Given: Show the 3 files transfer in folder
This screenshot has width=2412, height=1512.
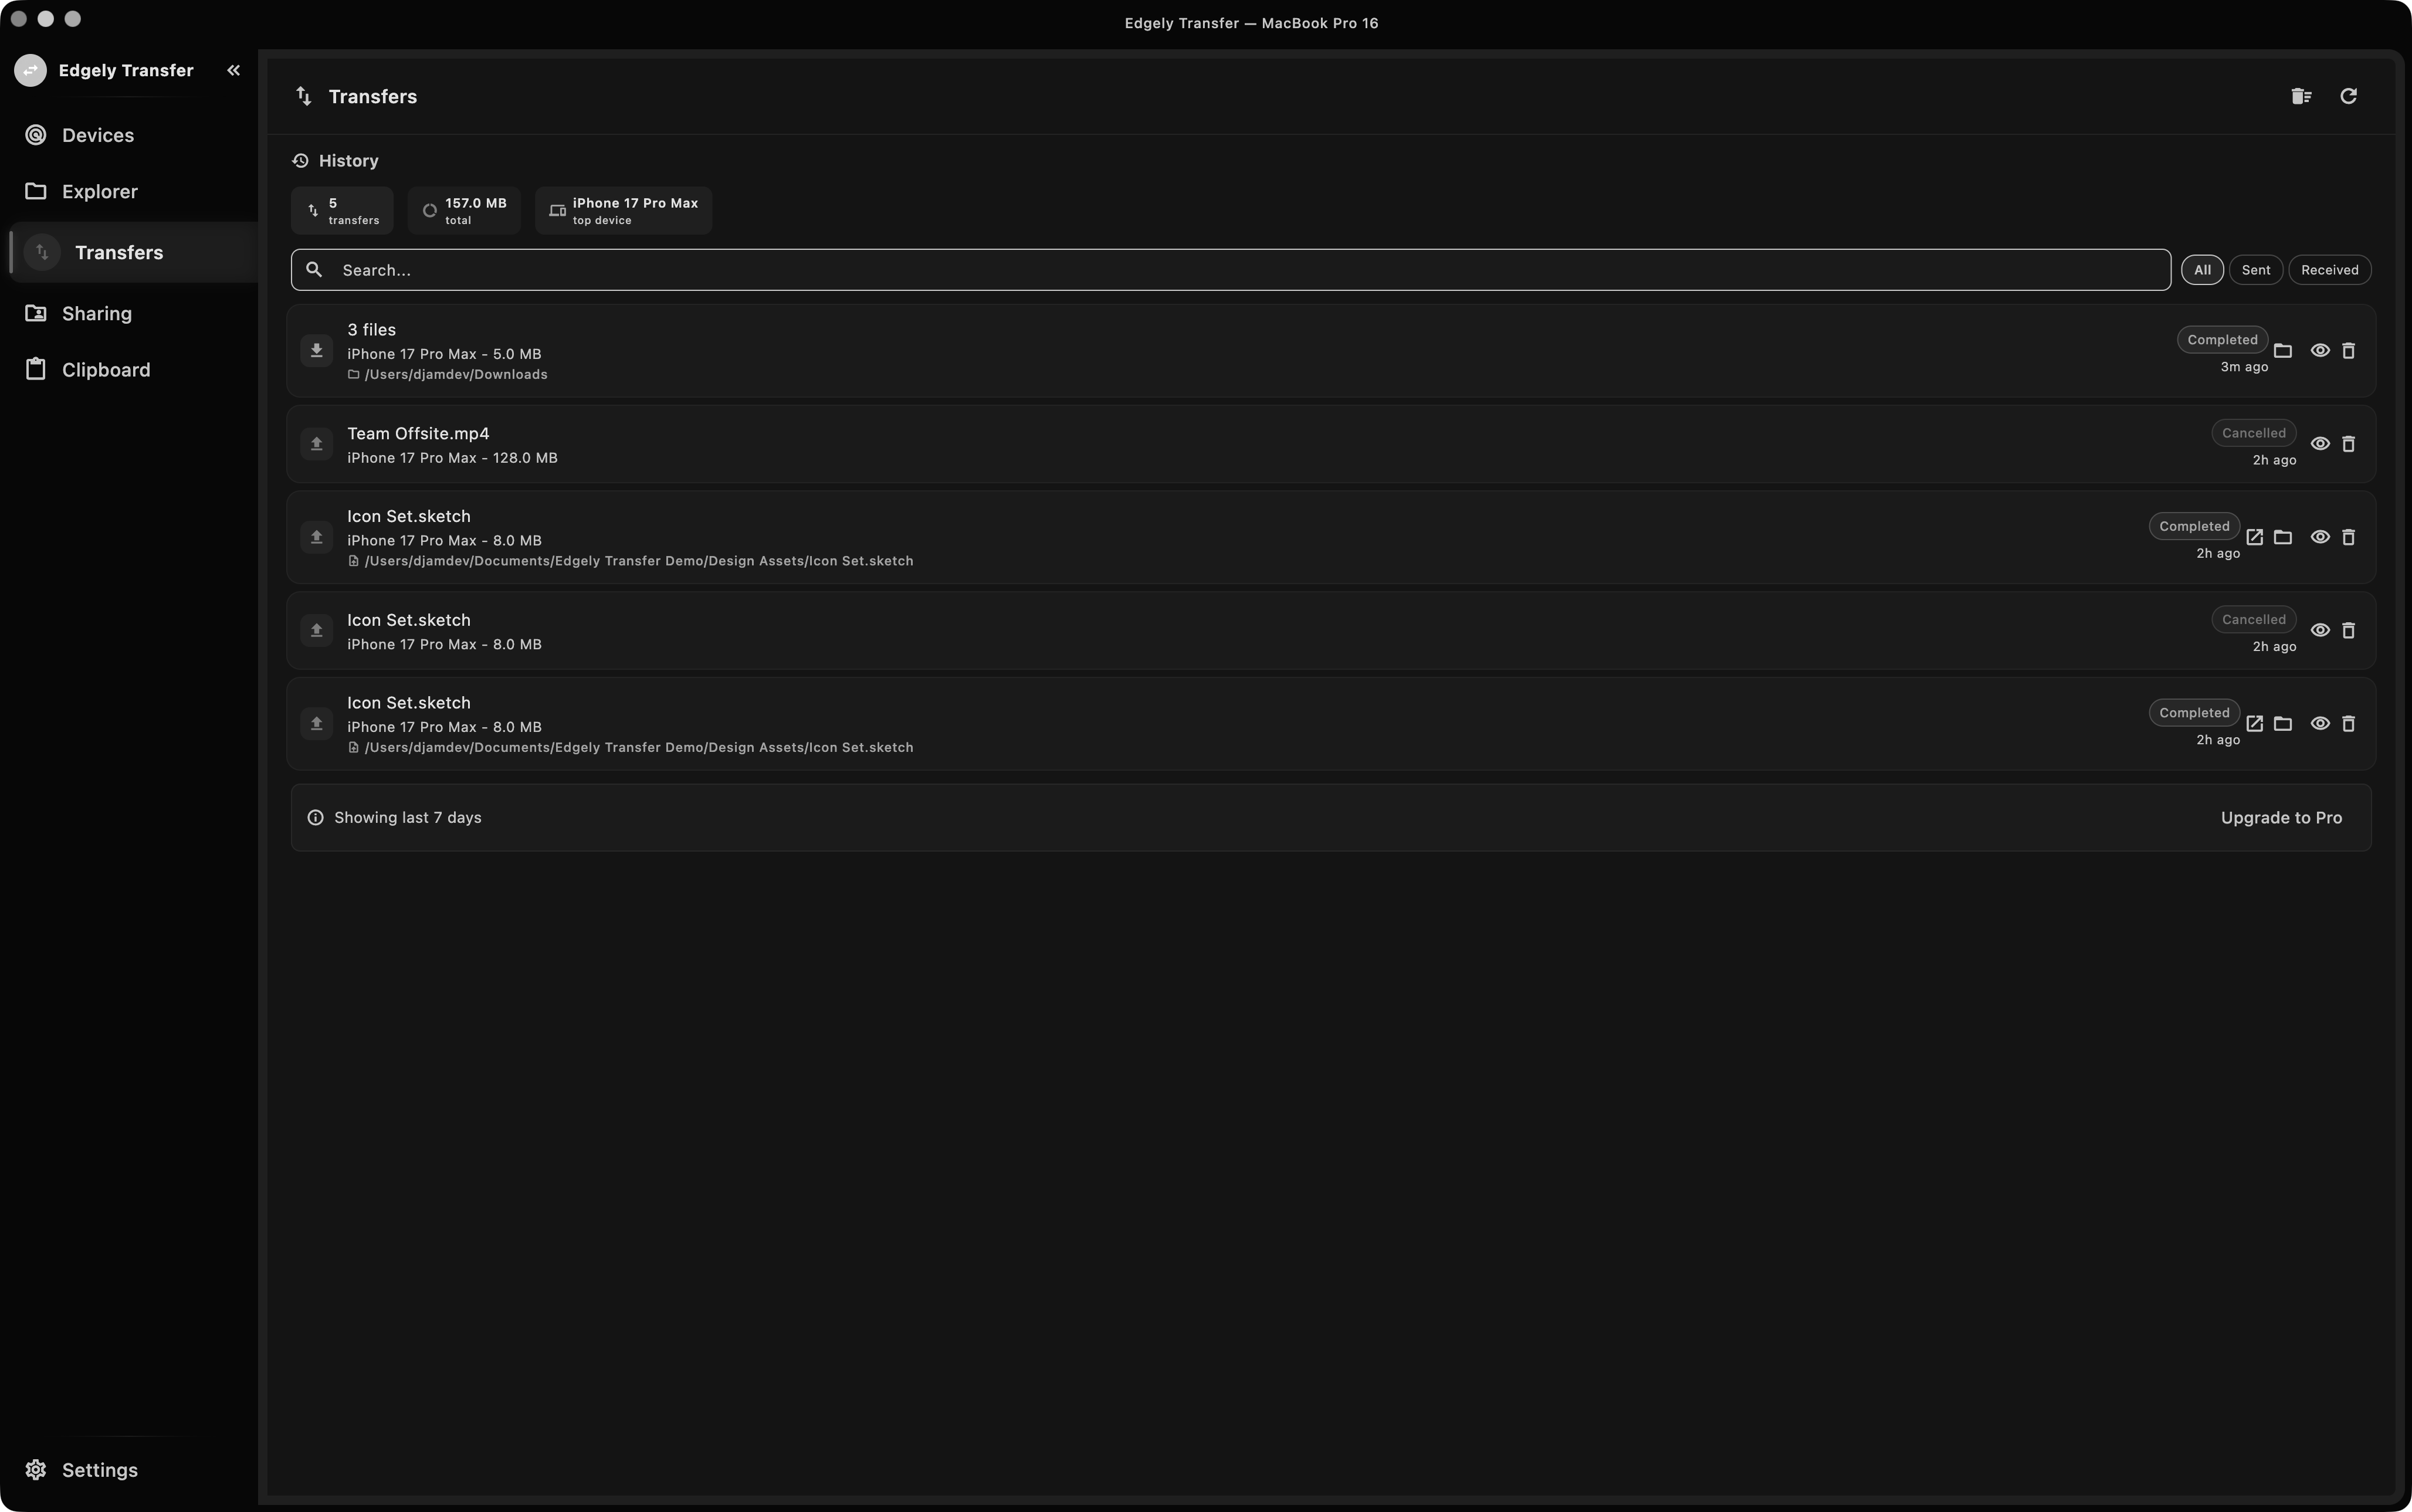Looking at the screenshot, I should click(2282, 351).
